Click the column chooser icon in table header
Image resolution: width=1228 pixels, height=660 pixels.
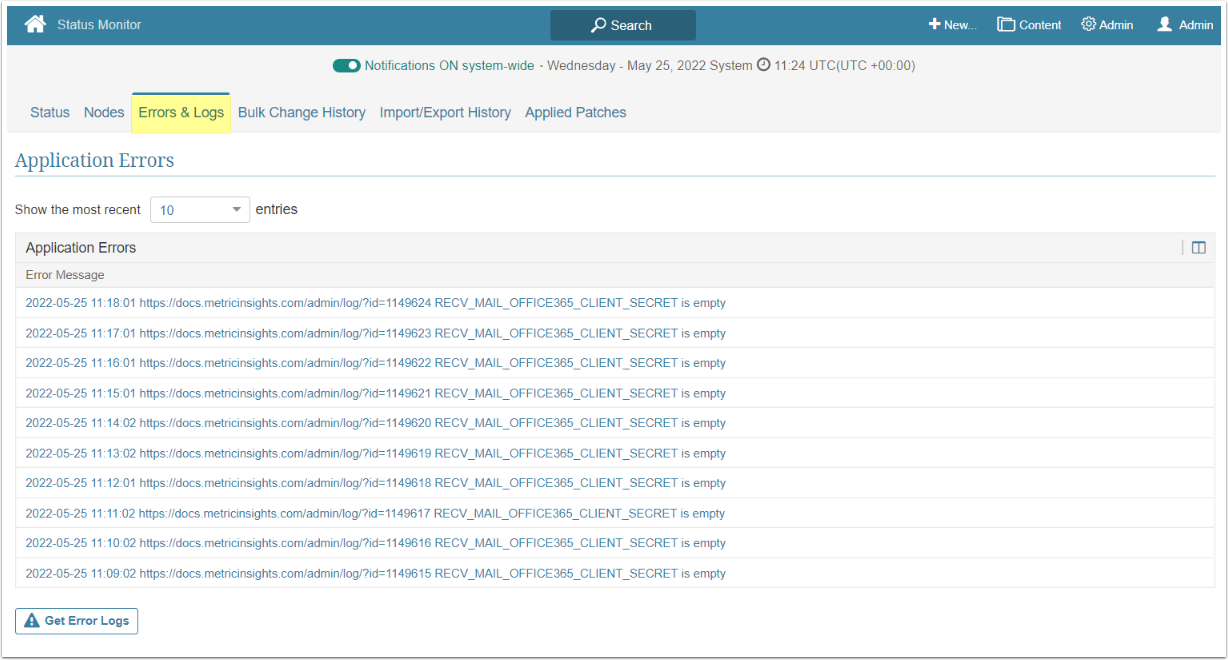[x=1198, y=248]
